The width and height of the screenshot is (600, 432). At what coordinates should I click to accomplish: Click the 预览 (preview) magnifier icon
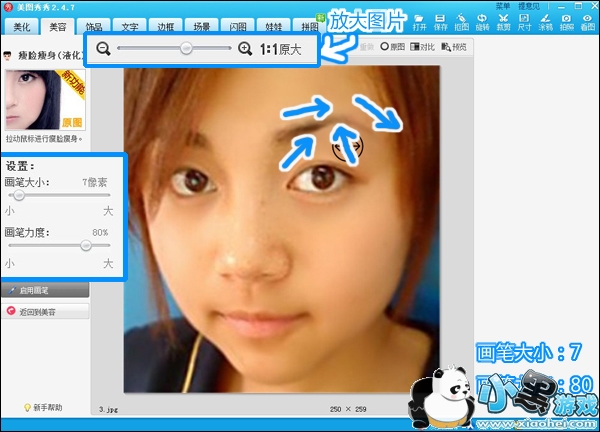point(454,47)
